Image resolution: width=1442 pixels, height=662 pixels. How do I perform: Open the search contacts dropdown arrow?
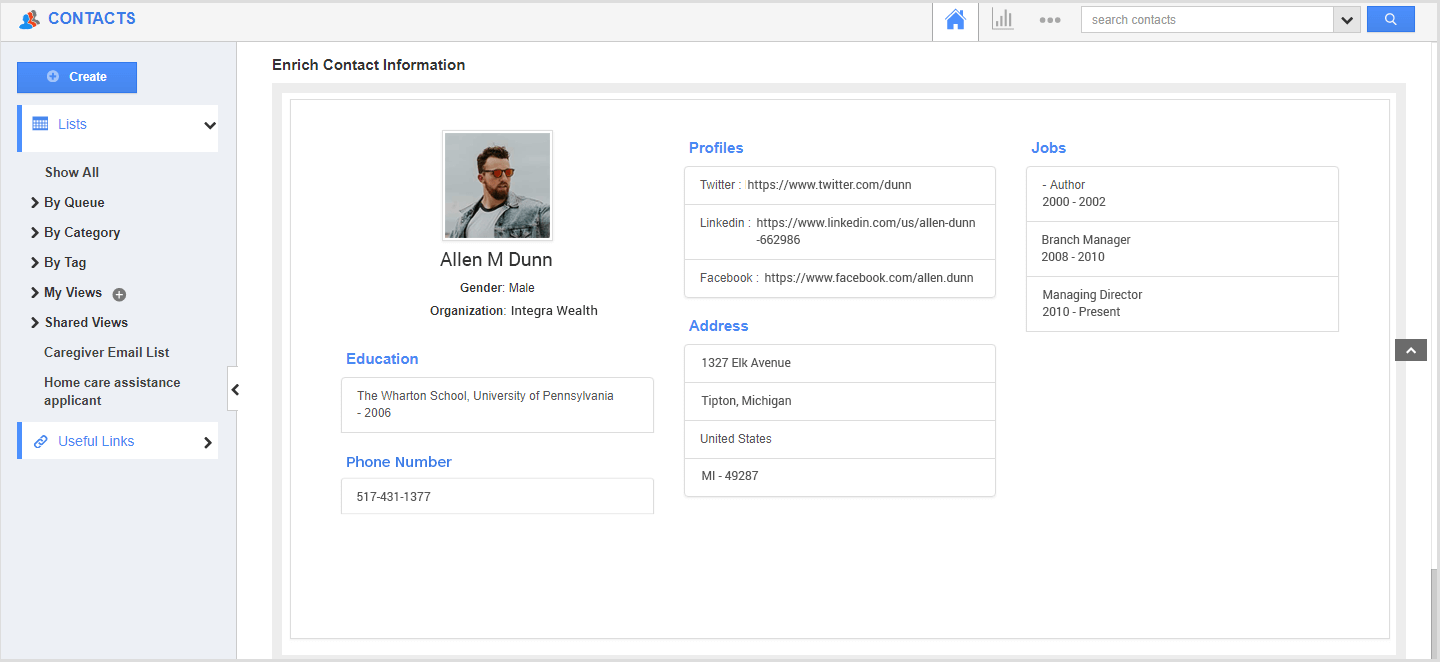(x=1346, y=20)
